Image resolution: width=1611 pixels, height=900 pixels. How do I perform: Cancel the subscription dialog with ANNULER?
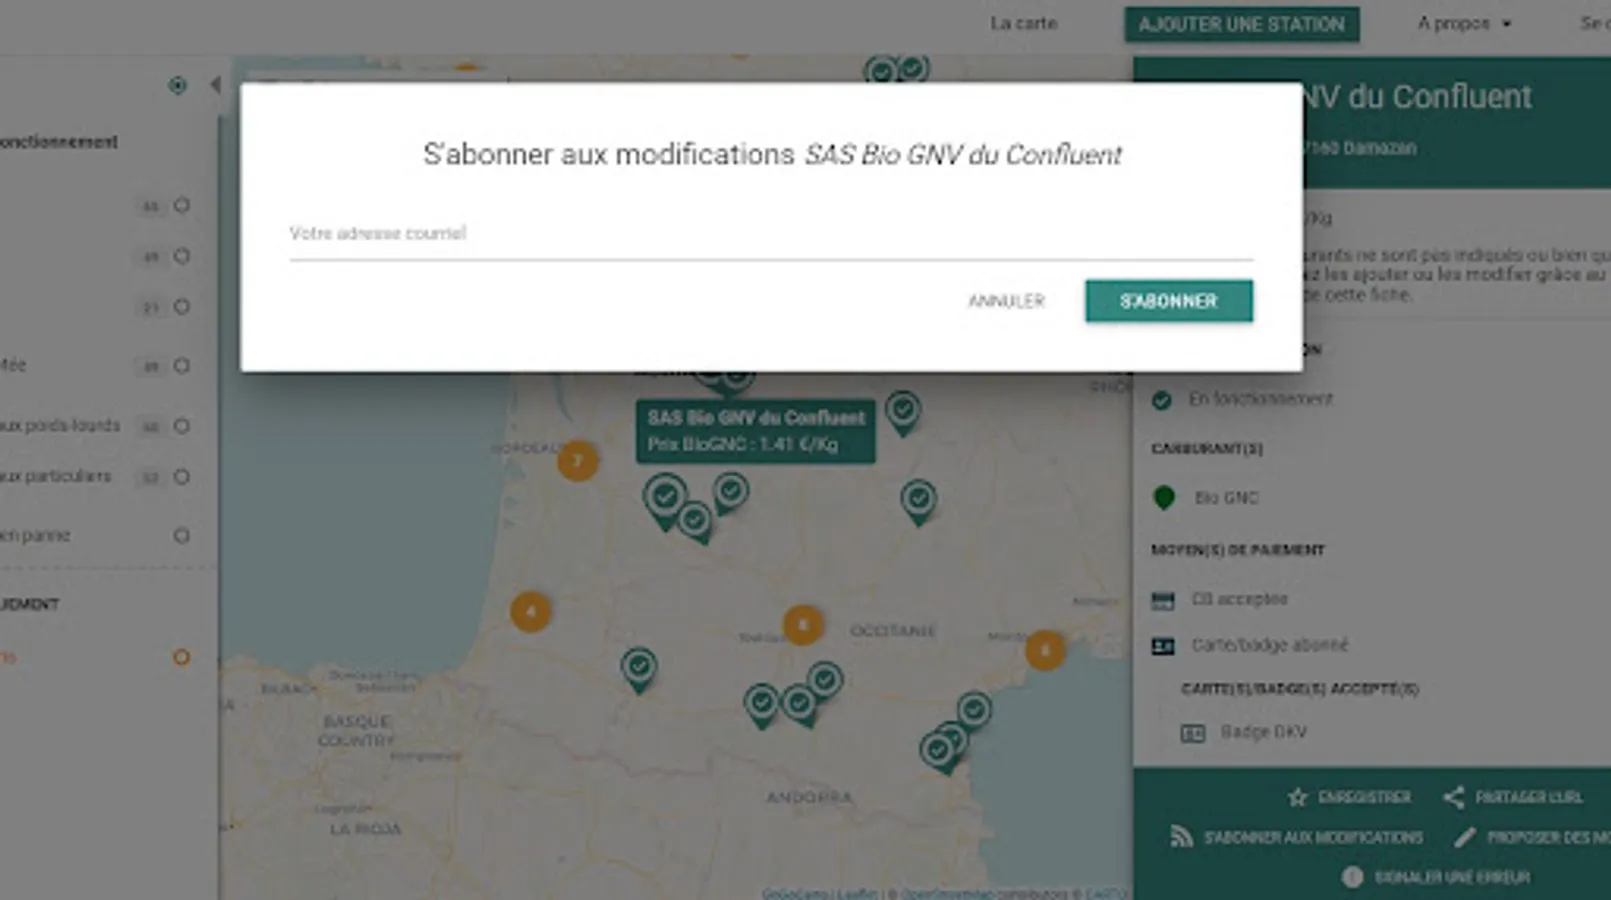[x=1006, y=301]
